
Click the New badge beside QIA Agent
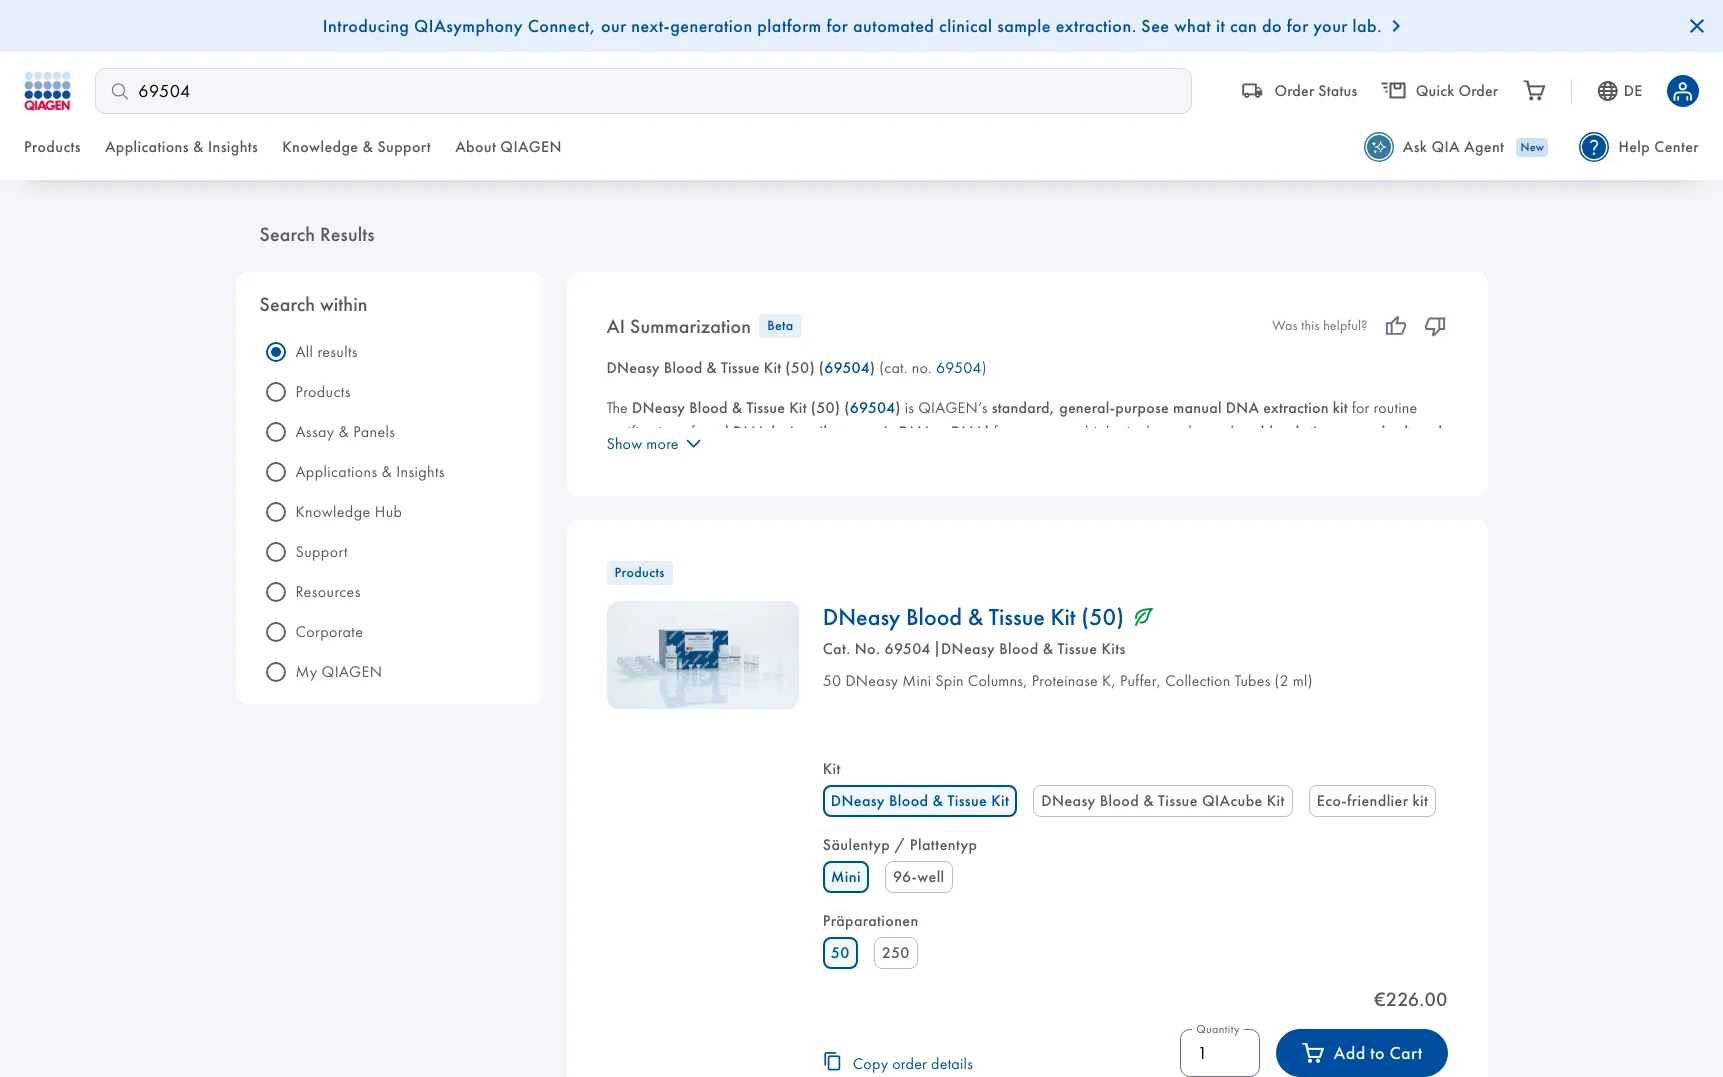1532,147
